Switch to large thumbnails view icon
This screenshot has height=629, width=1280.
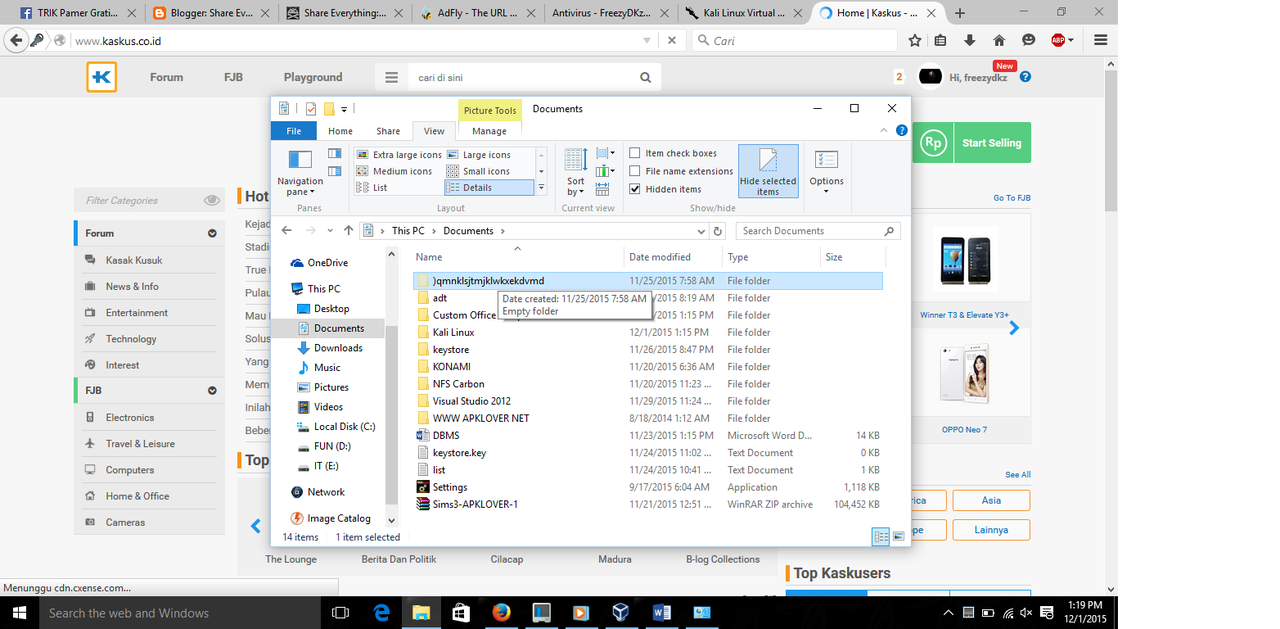click(x=898, y=537)
